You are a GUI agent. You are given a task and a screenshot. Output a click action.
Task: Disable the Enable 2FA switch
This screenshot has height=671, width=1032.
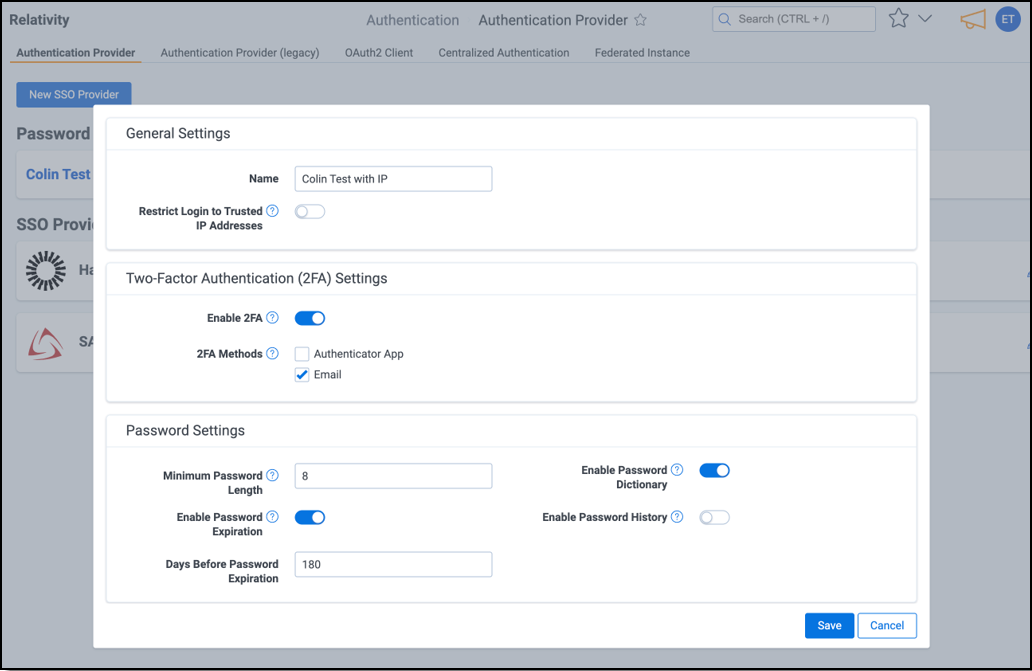(x=310, y=318)
